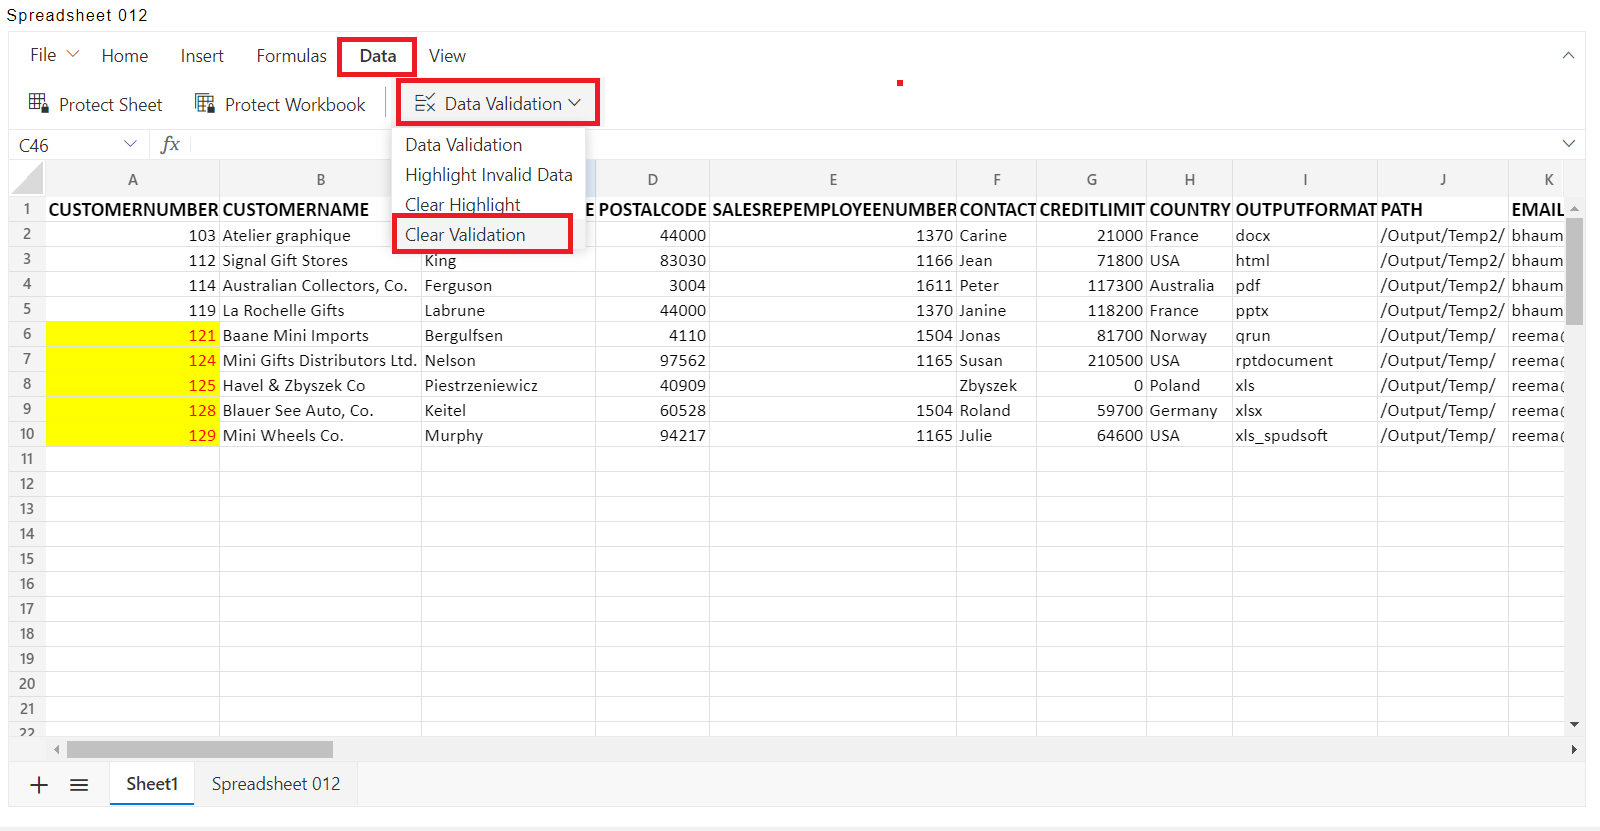This screenshot has width=1600, height=831.
Task: Add a new sheet with plus icon
Action: coord(39,785)
